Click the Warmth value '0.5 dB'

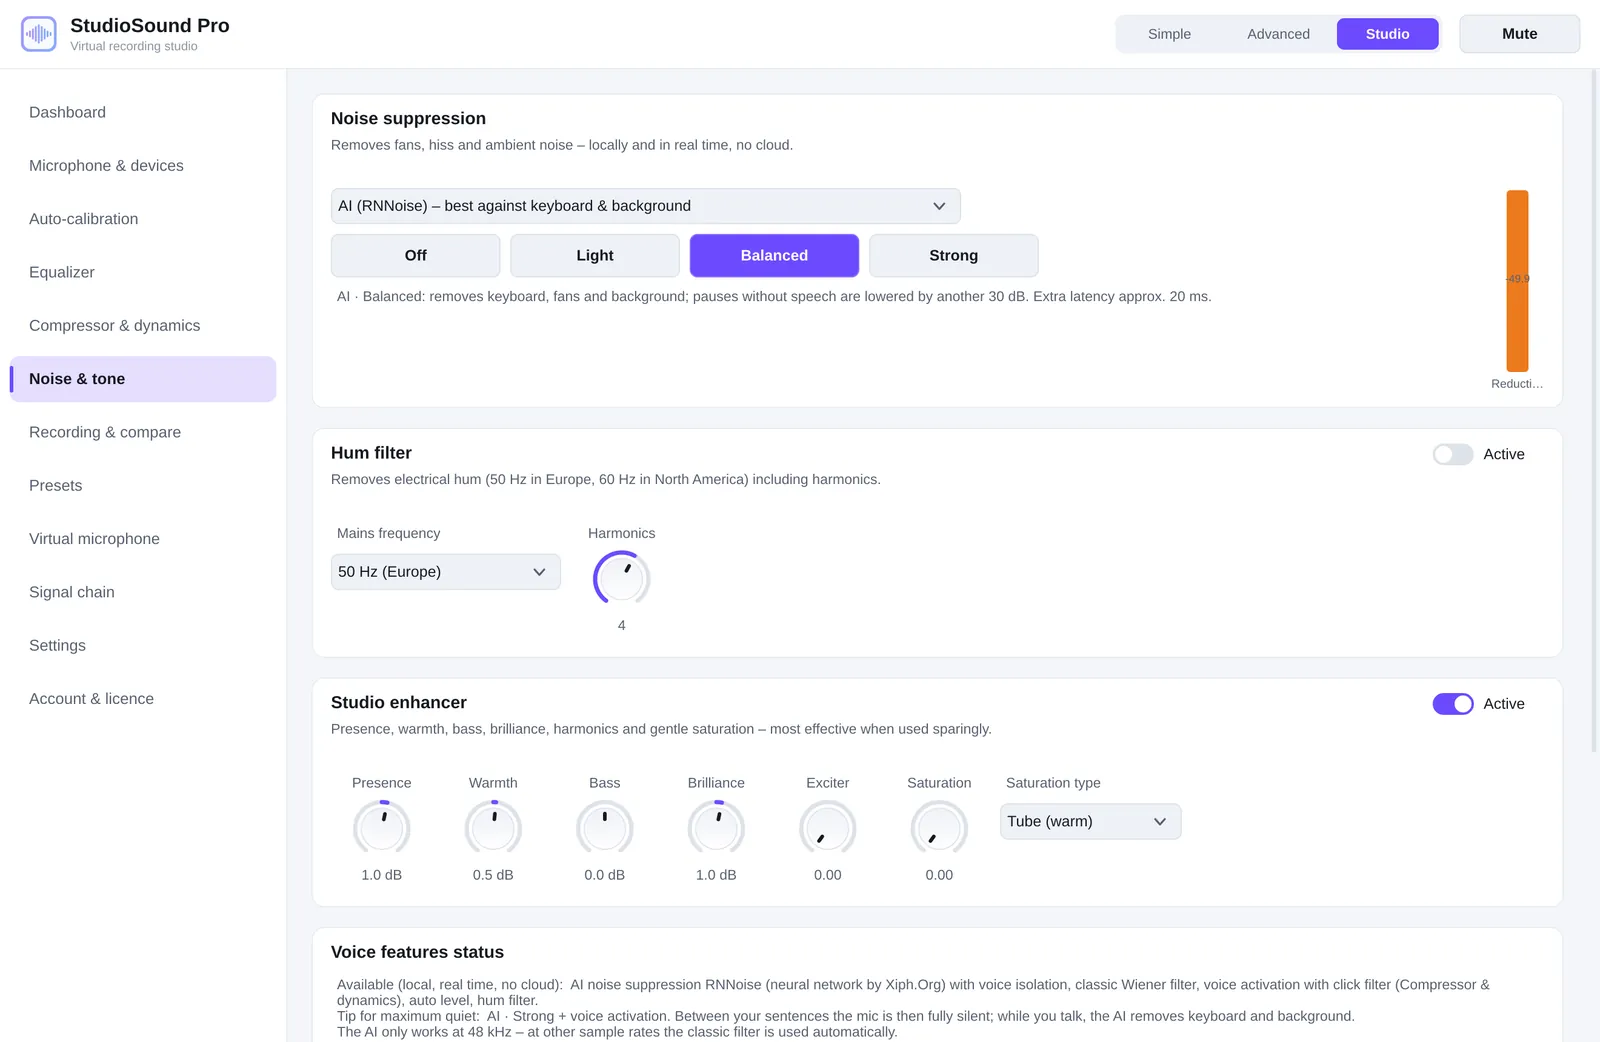coord(493,875)
